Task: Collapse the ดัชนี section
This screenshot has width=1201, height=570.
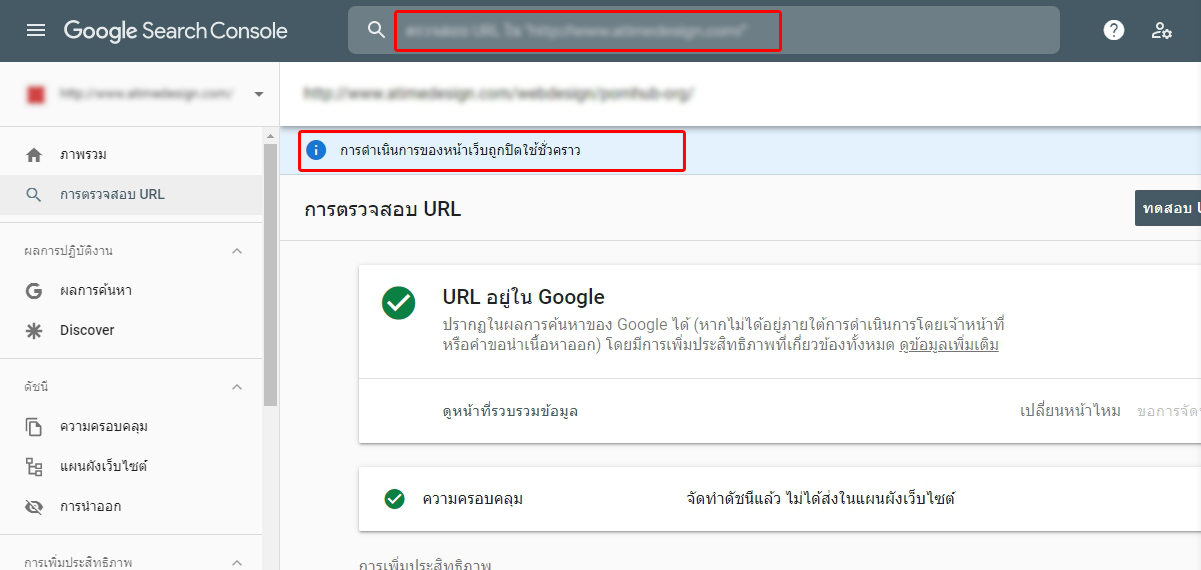Action: point(237,387)
